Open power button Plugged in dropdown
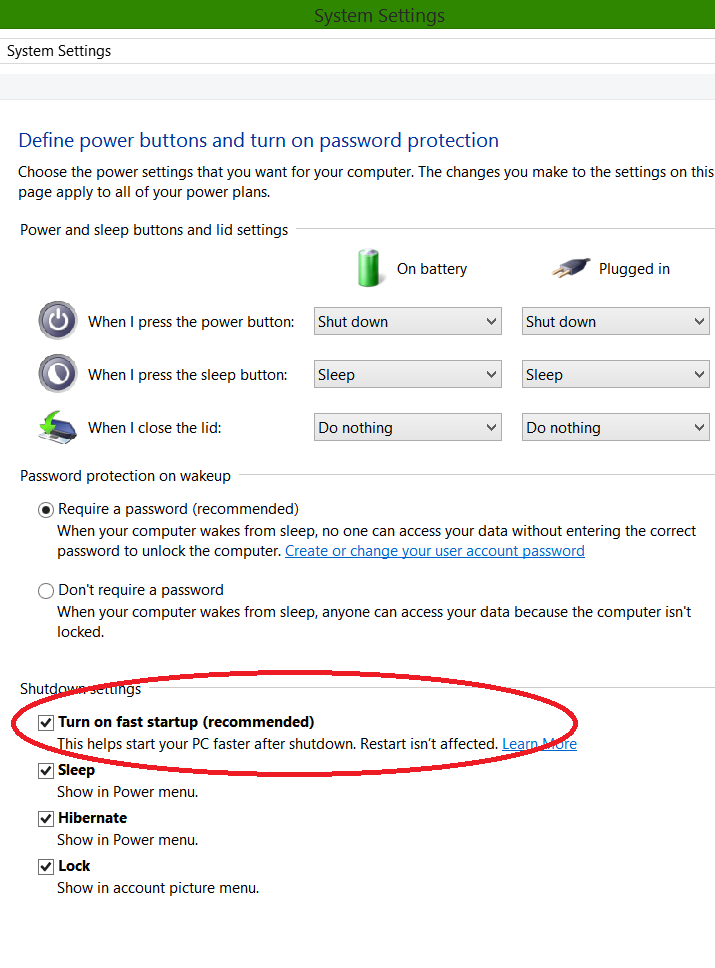This screenshot has width=715, height=968. (x=615, y=322)
